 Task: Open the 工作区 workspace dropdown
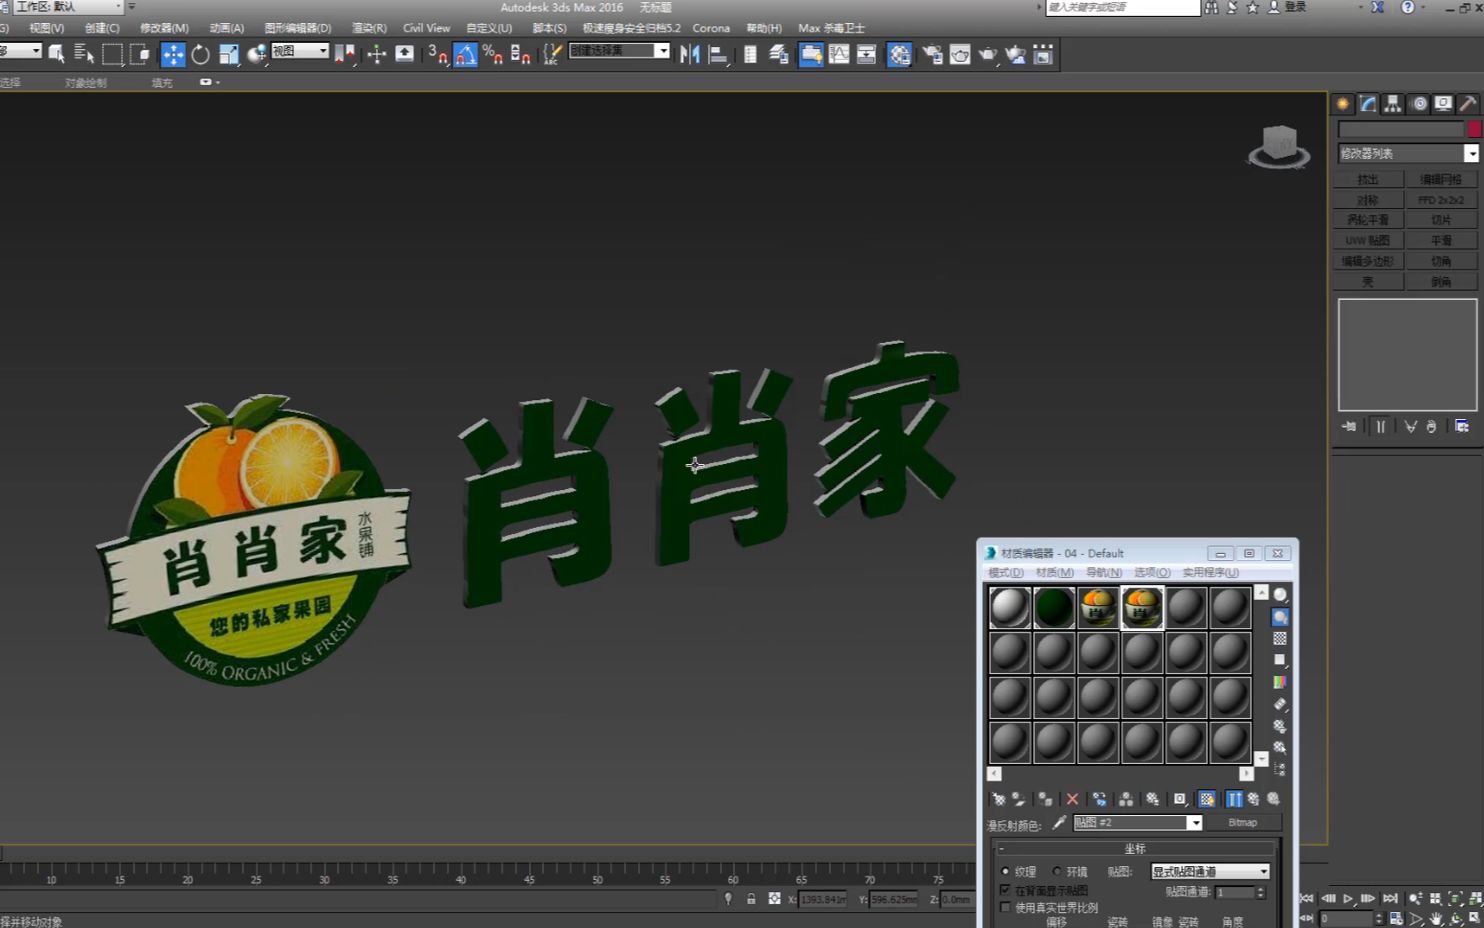click(68, 7)
